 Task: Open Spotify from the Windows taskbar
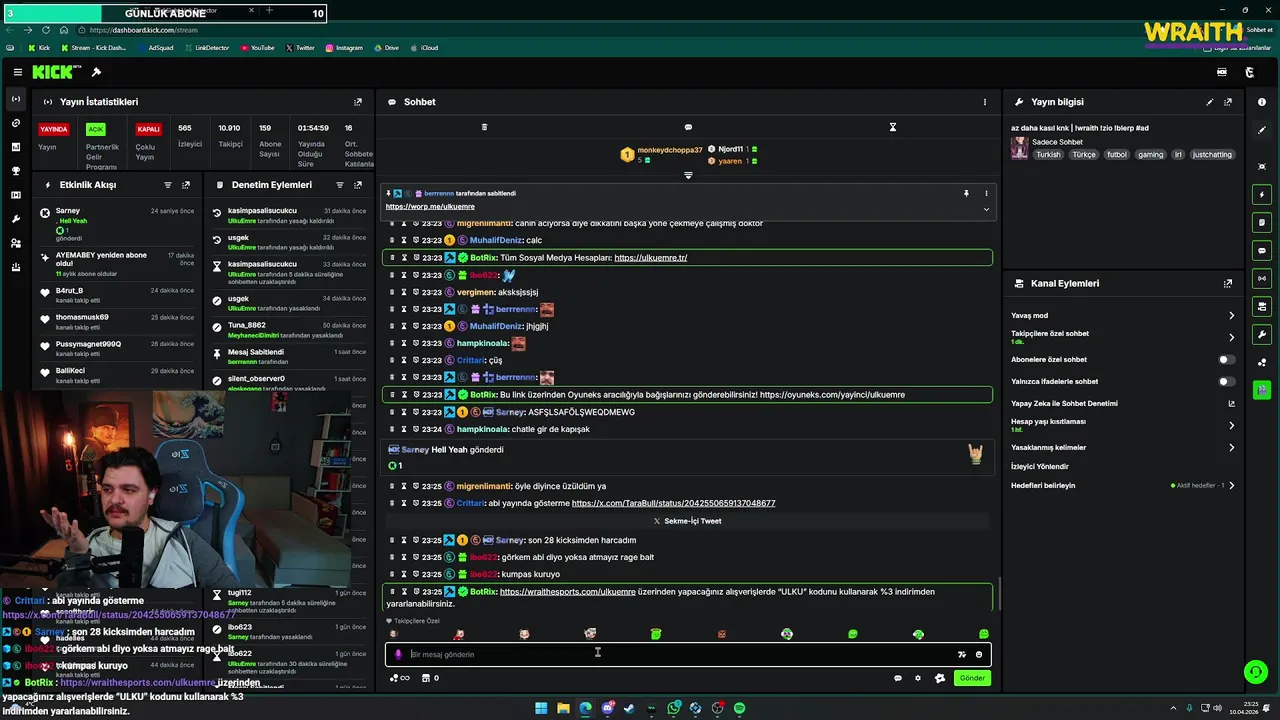[739, 708]
